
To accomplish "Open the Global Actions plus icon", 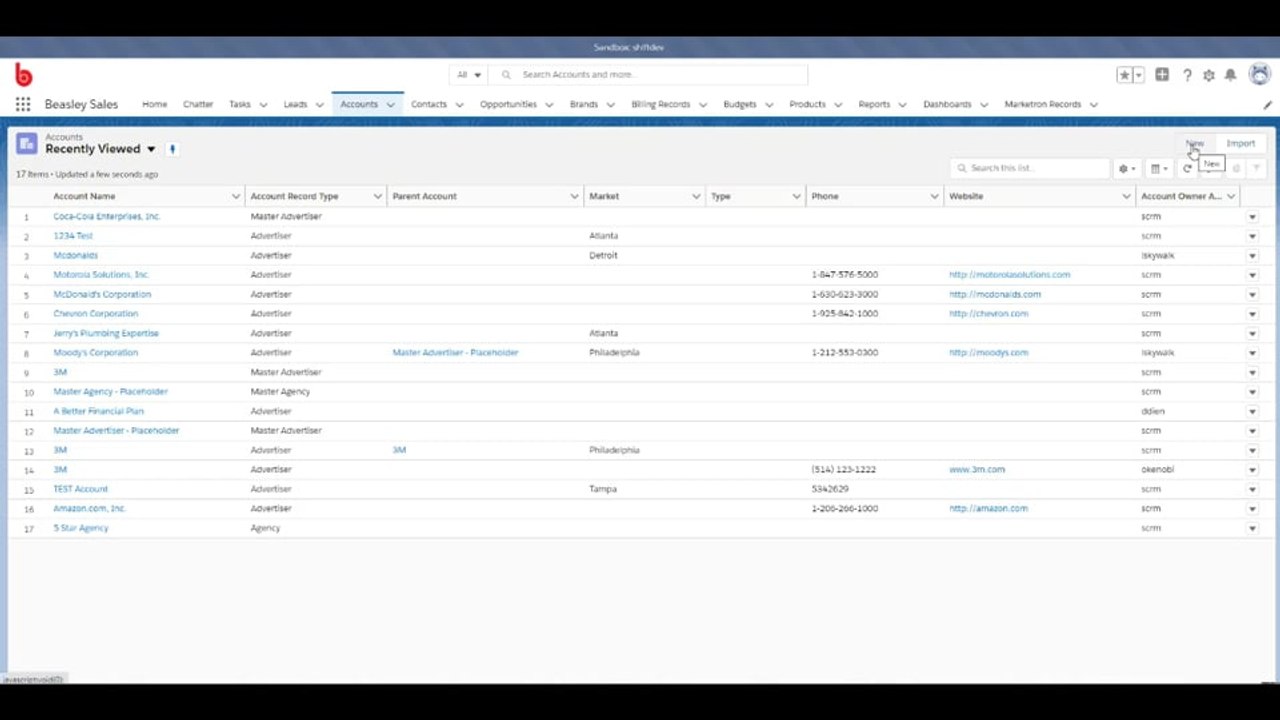I will [x=1162, y=75].
